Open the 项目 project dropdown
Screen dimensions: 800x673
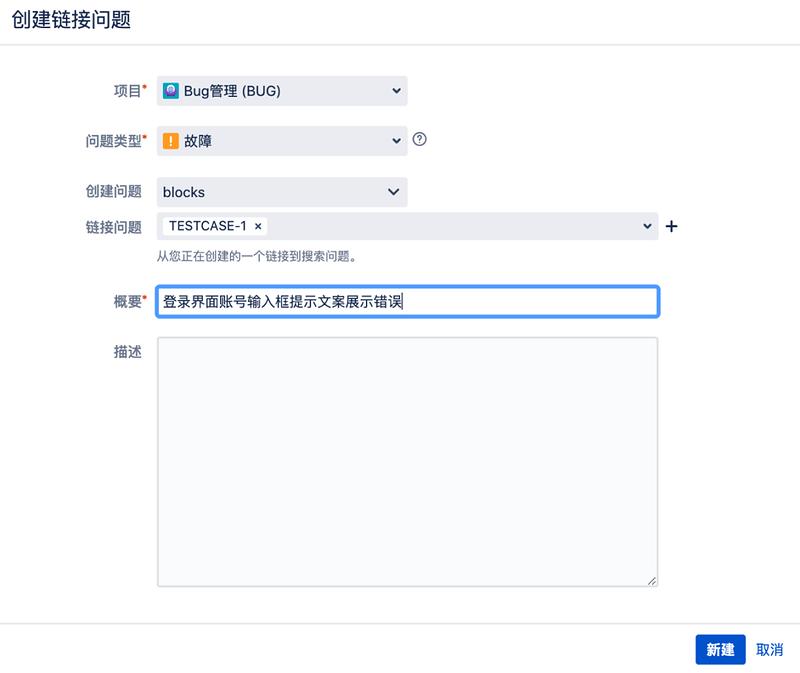pos(280,90)
